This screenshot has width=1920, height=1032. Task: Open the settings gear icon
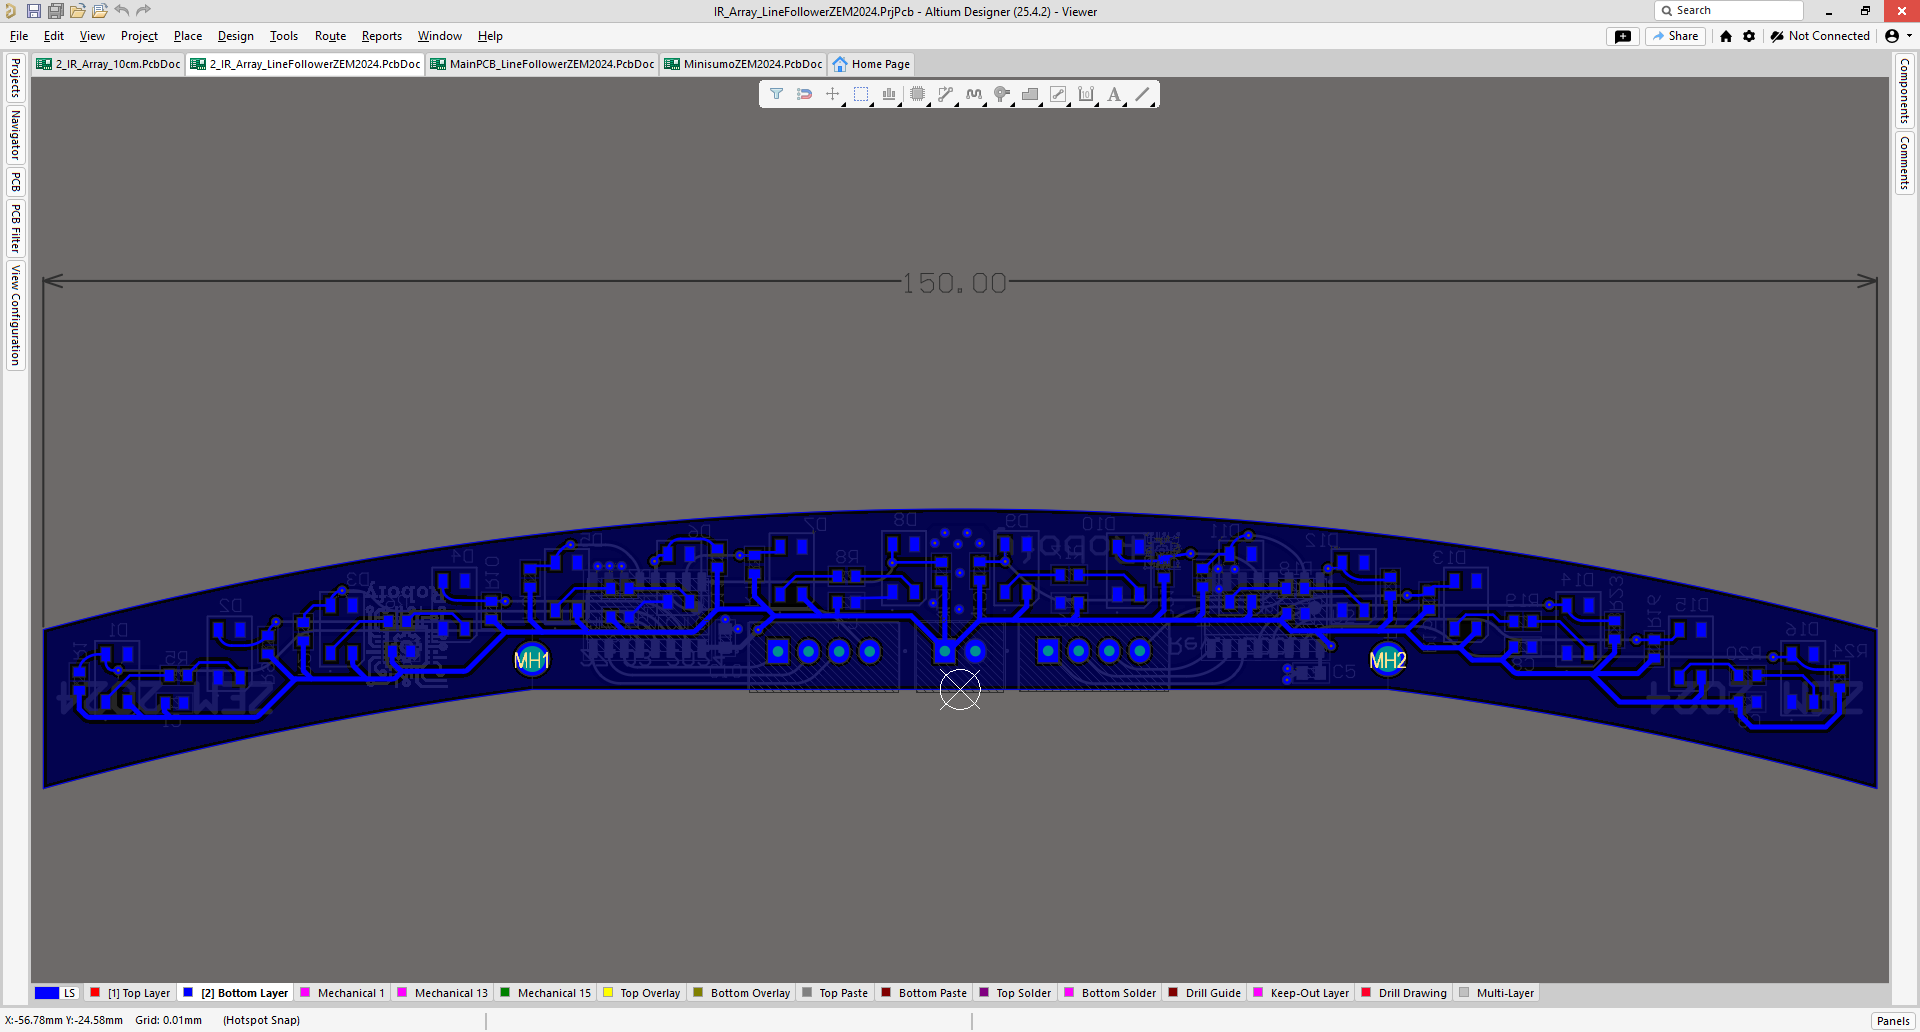coord(1749,36)
